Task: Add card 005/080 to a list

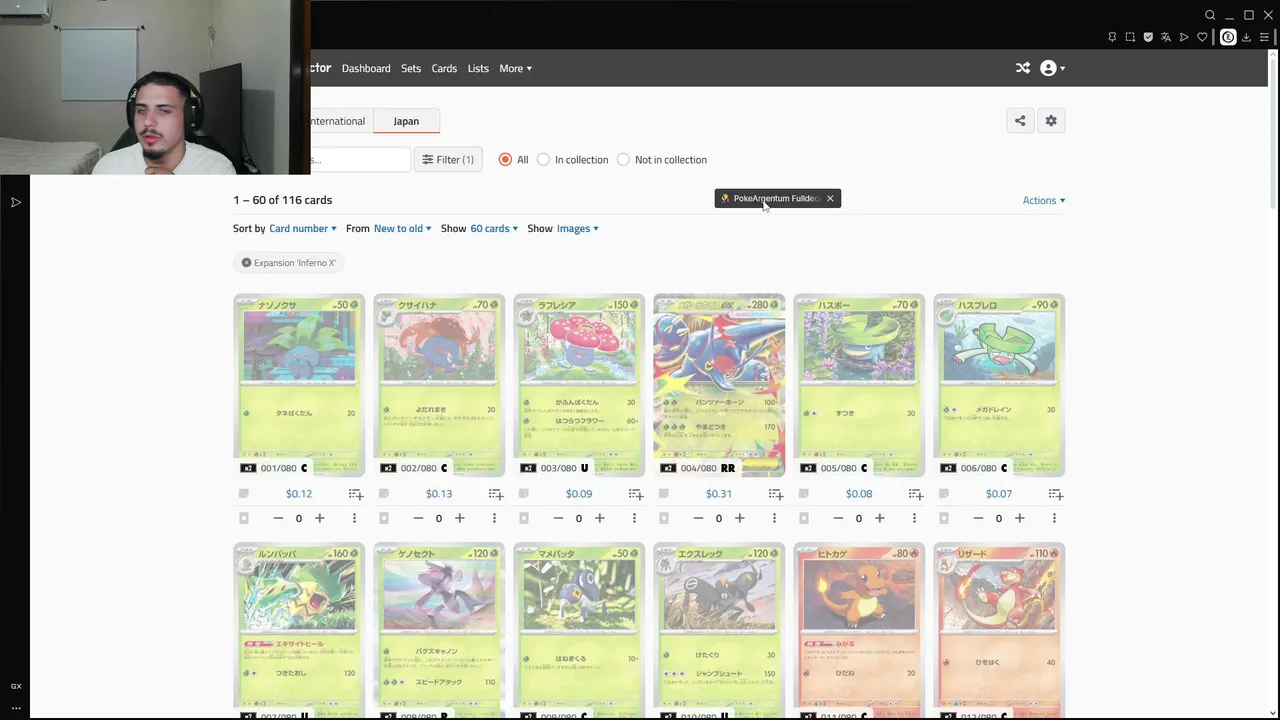Action: [915, 494]
